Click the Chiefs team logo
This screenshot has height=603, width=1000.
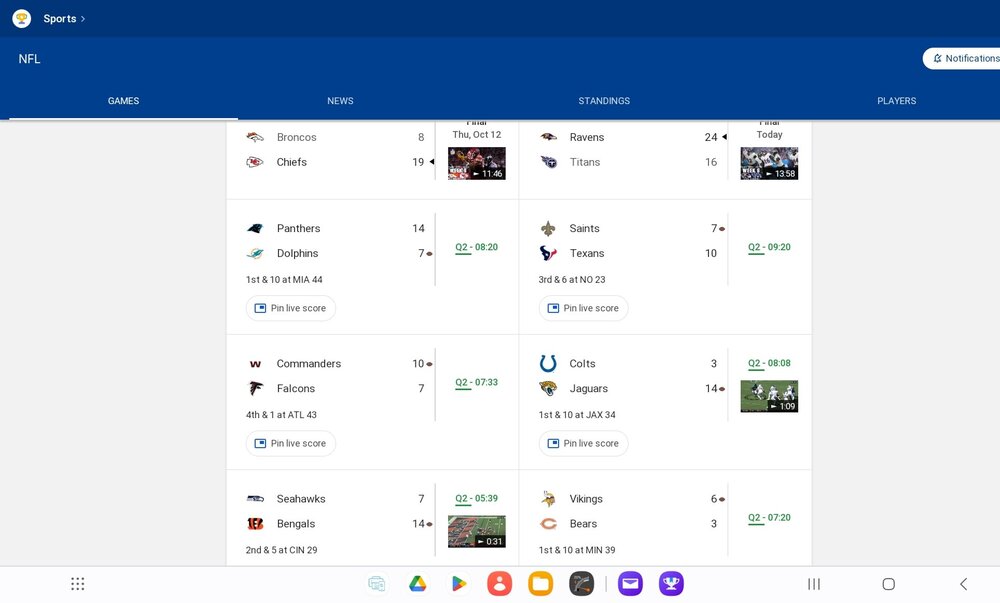(254, 162)
